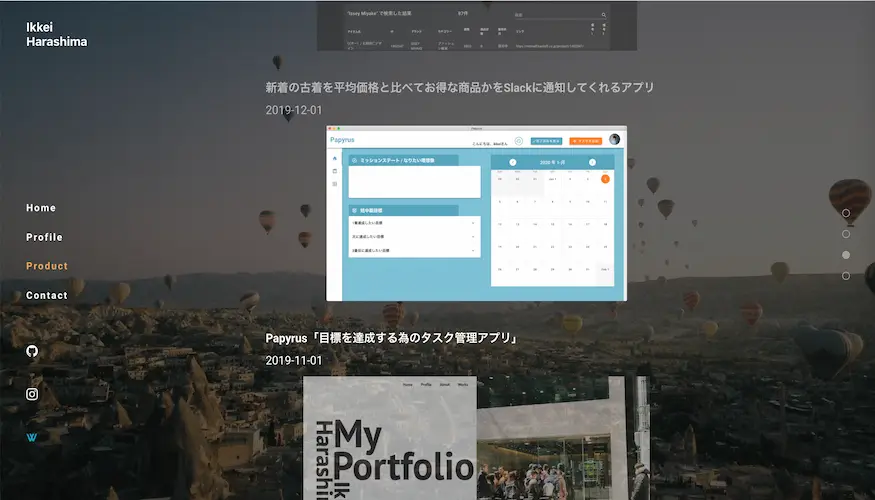Select the highlighted Product menu item
Image resolution: width=875 pixels, height=500 pixels.
(x=47, y=266)
